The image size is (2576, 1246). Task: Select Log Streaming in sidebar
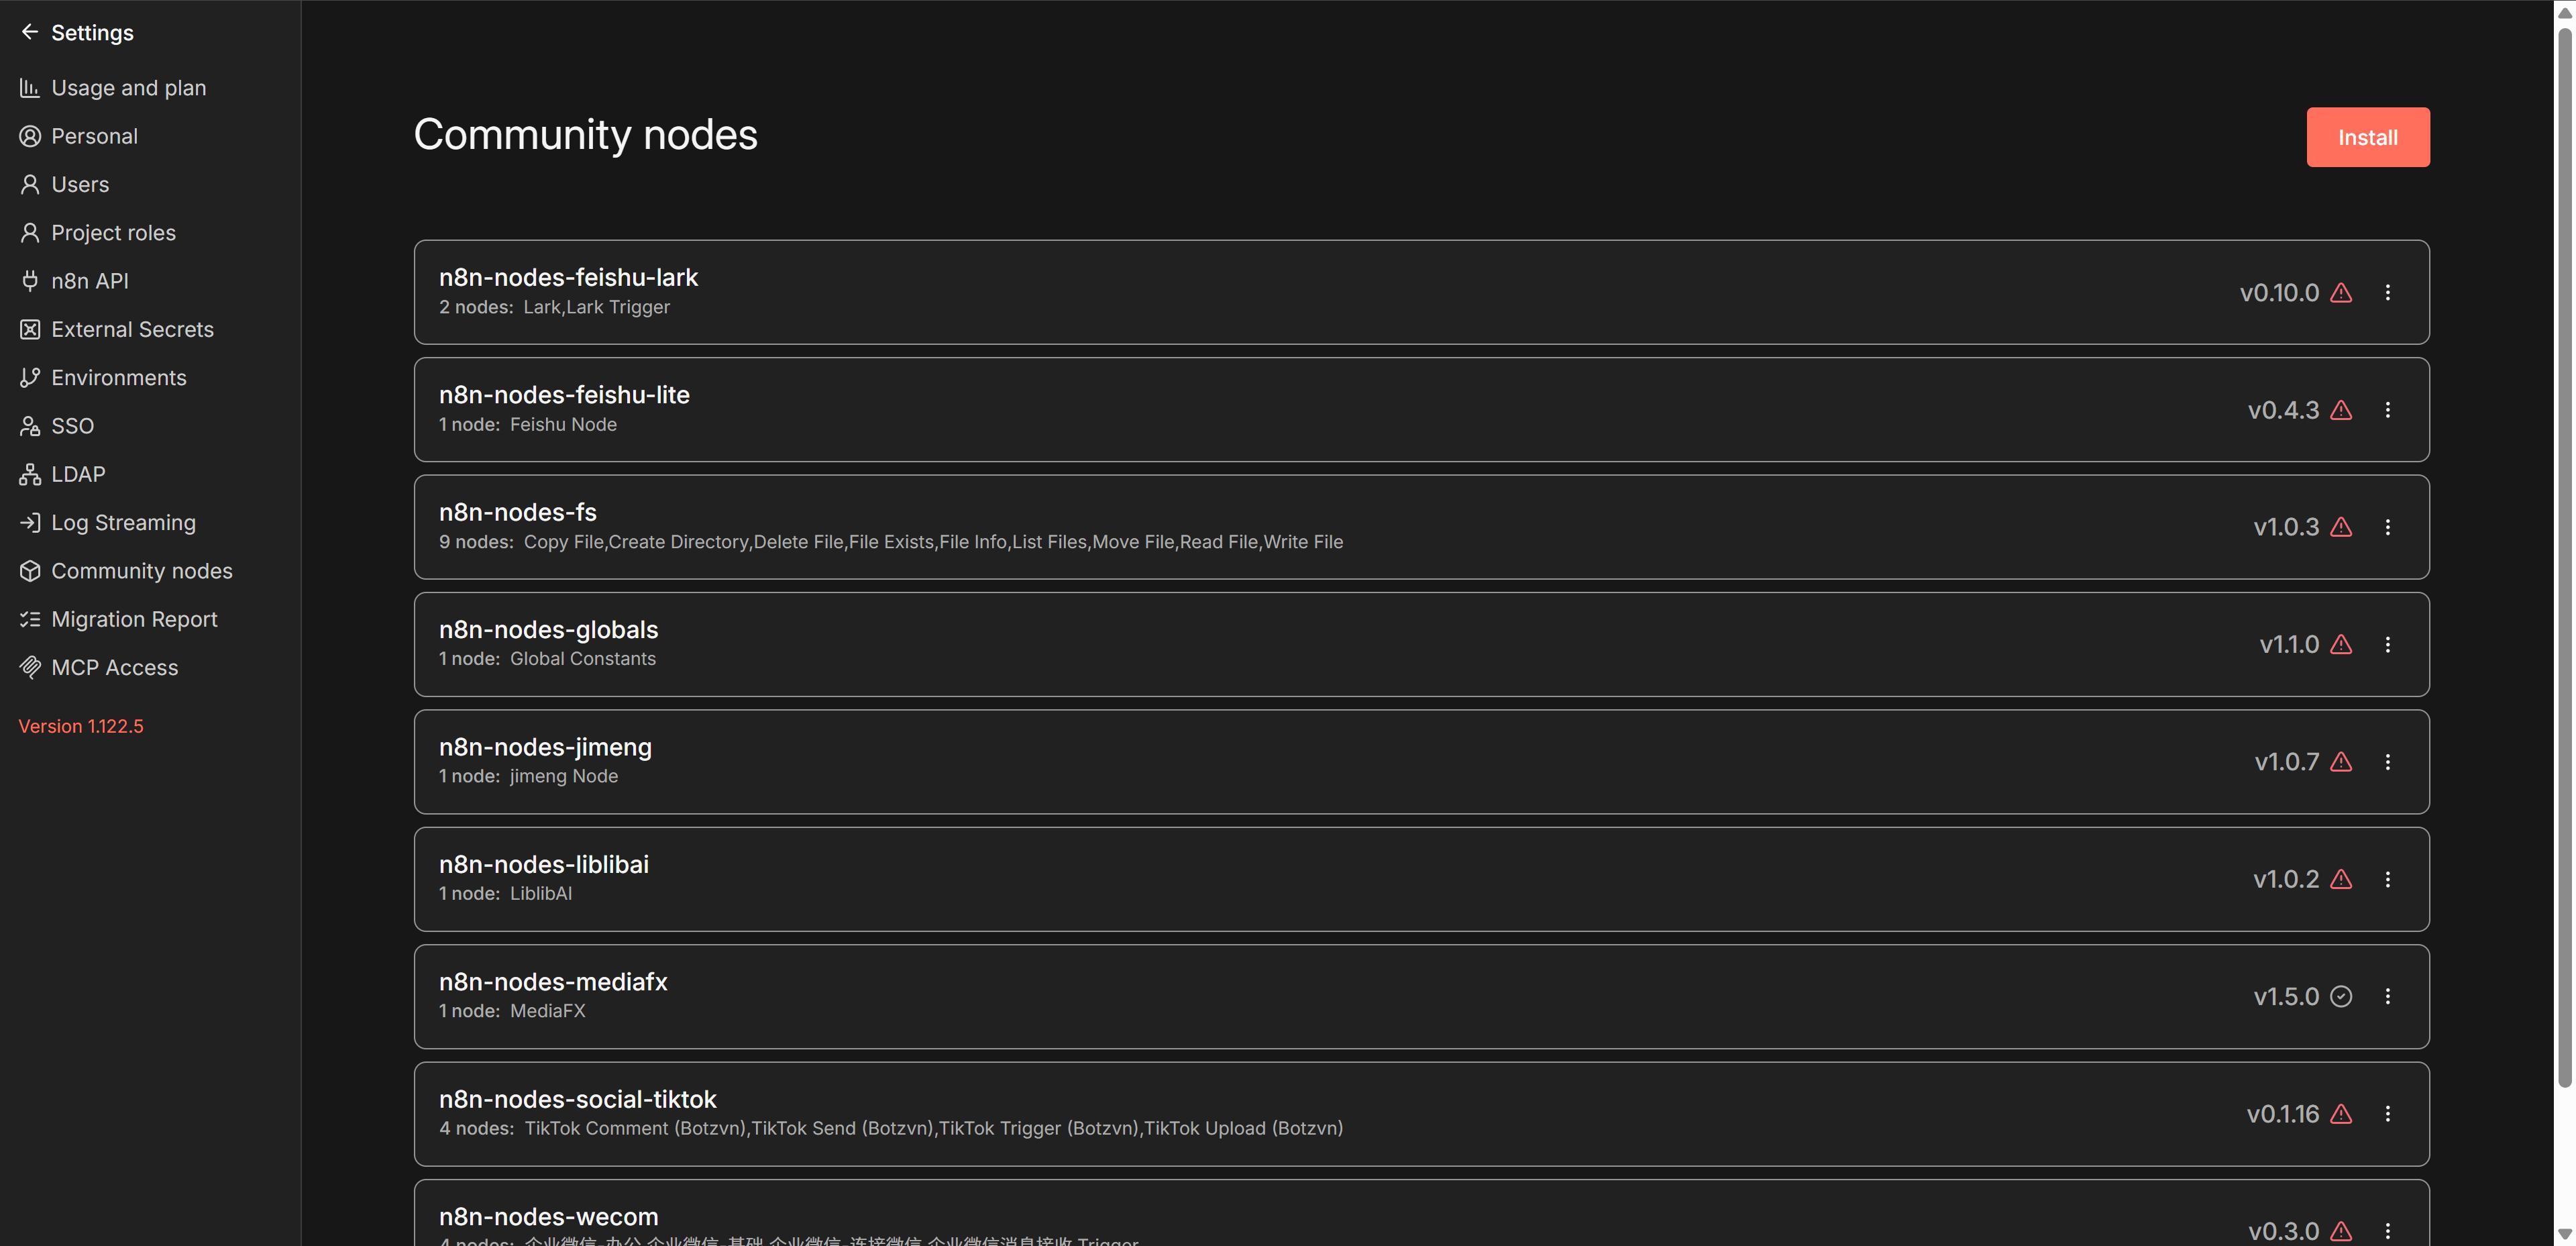point(123,523)
